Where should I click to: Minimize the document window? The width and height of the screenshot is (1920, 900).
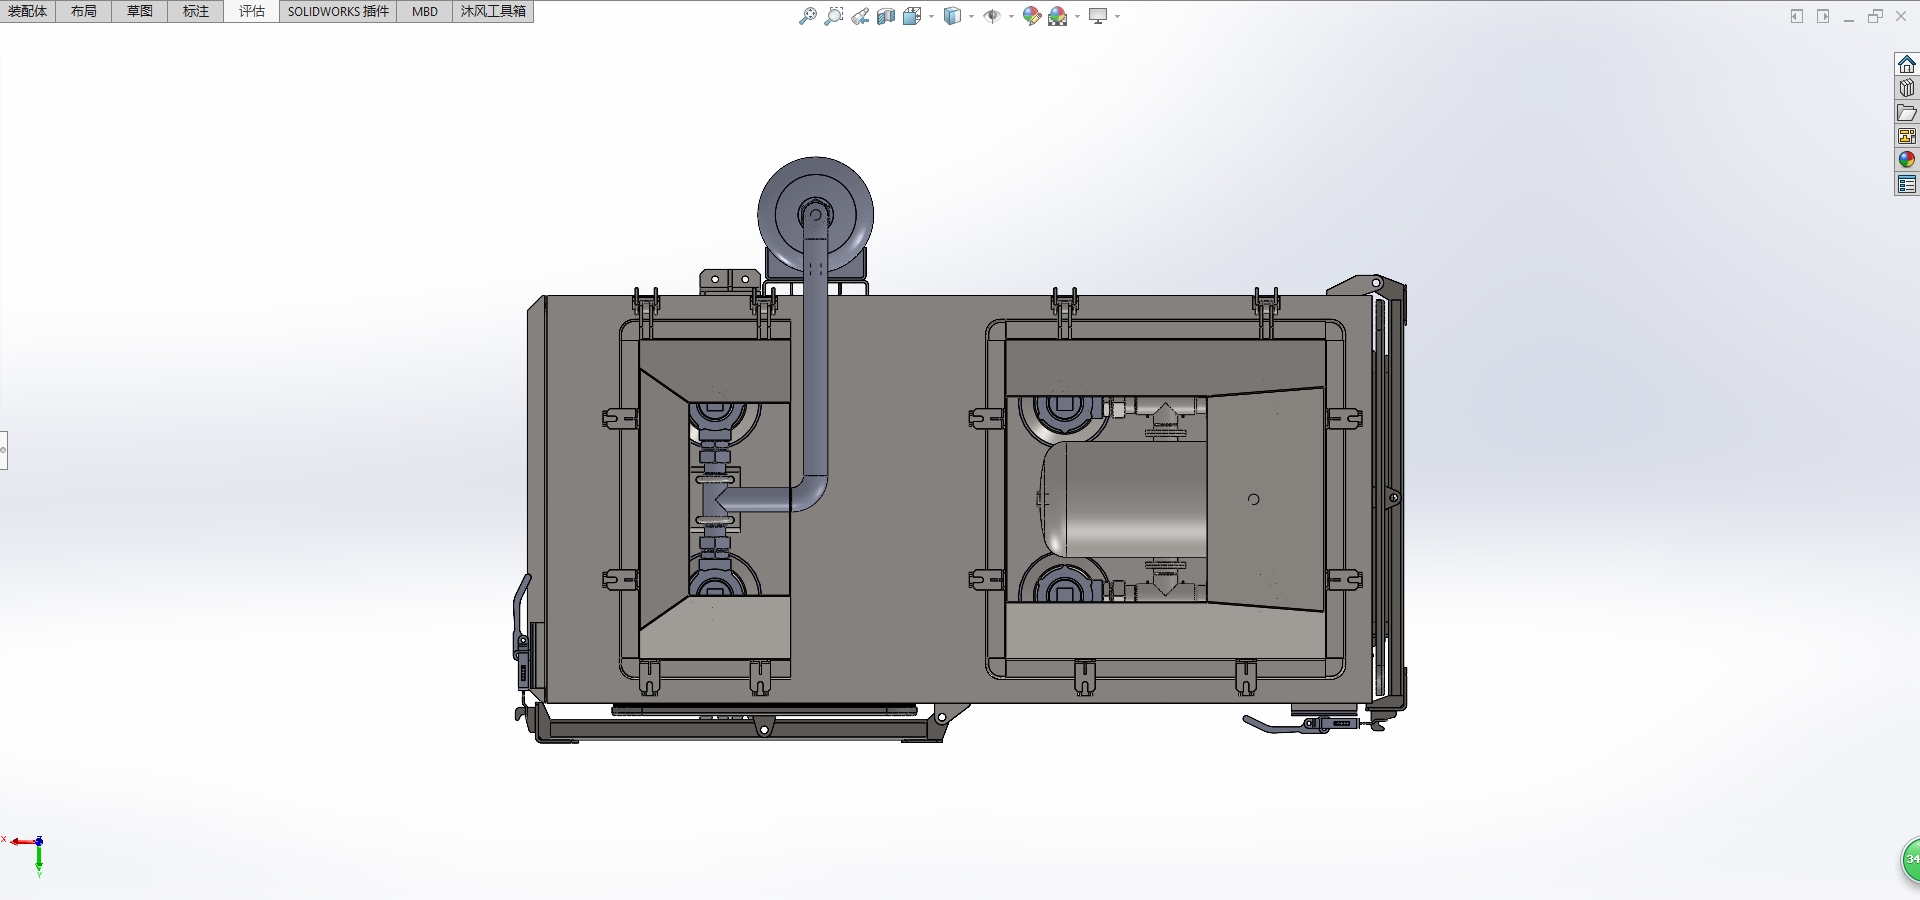point(1849,19)
